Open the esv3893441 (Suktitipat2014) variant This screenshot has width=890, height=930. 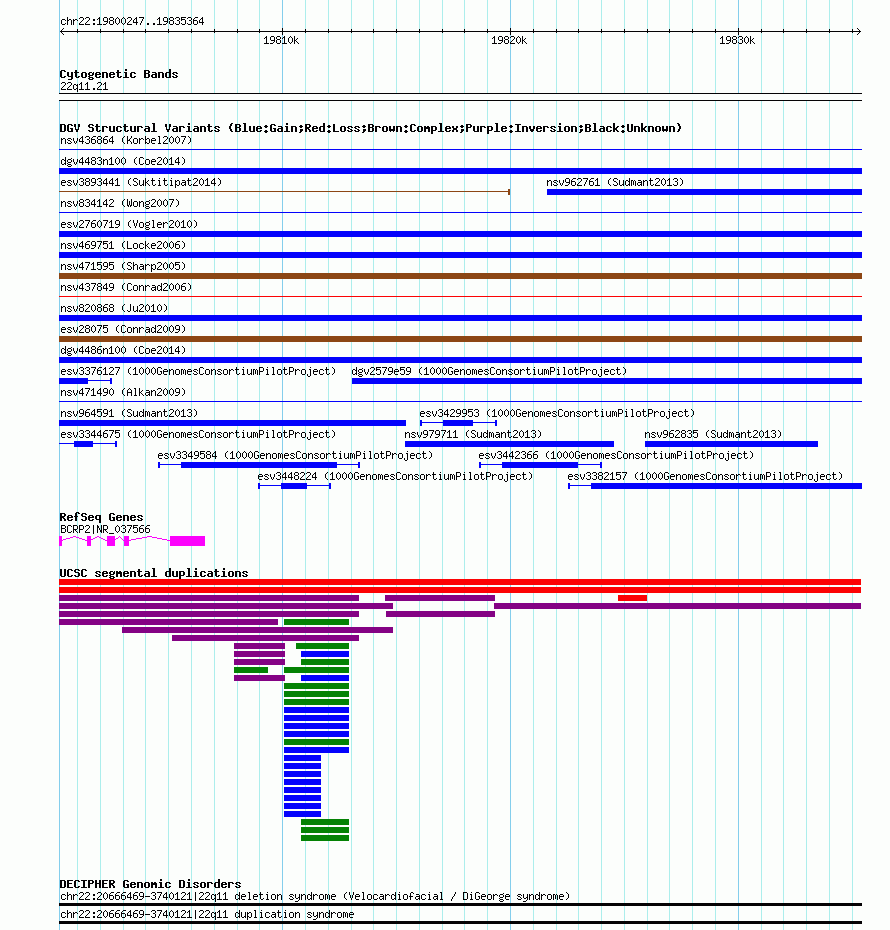point(141,182)
